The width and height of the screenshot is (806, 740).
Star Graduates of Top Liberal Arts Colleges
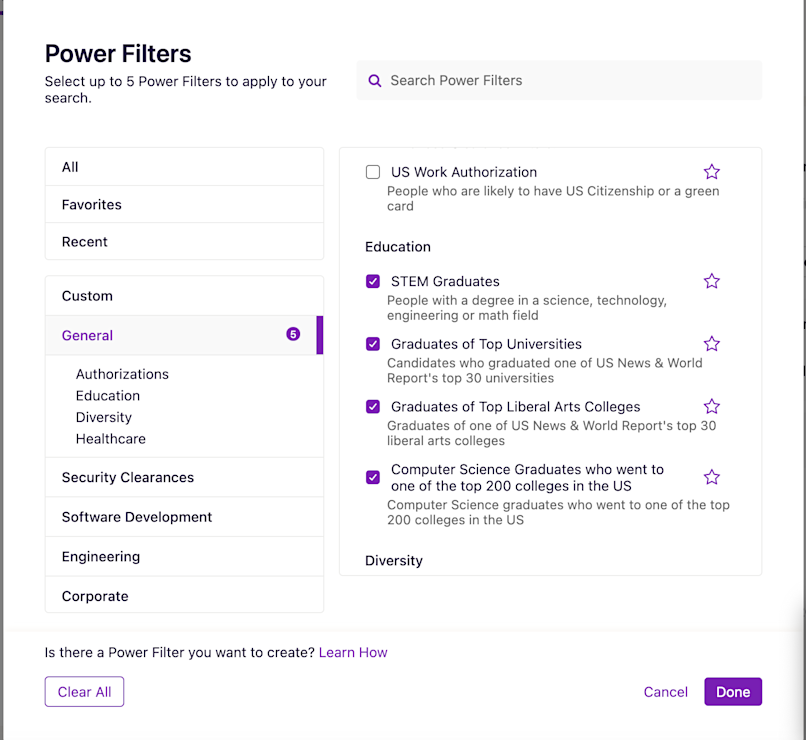click(x=712, y=407)
